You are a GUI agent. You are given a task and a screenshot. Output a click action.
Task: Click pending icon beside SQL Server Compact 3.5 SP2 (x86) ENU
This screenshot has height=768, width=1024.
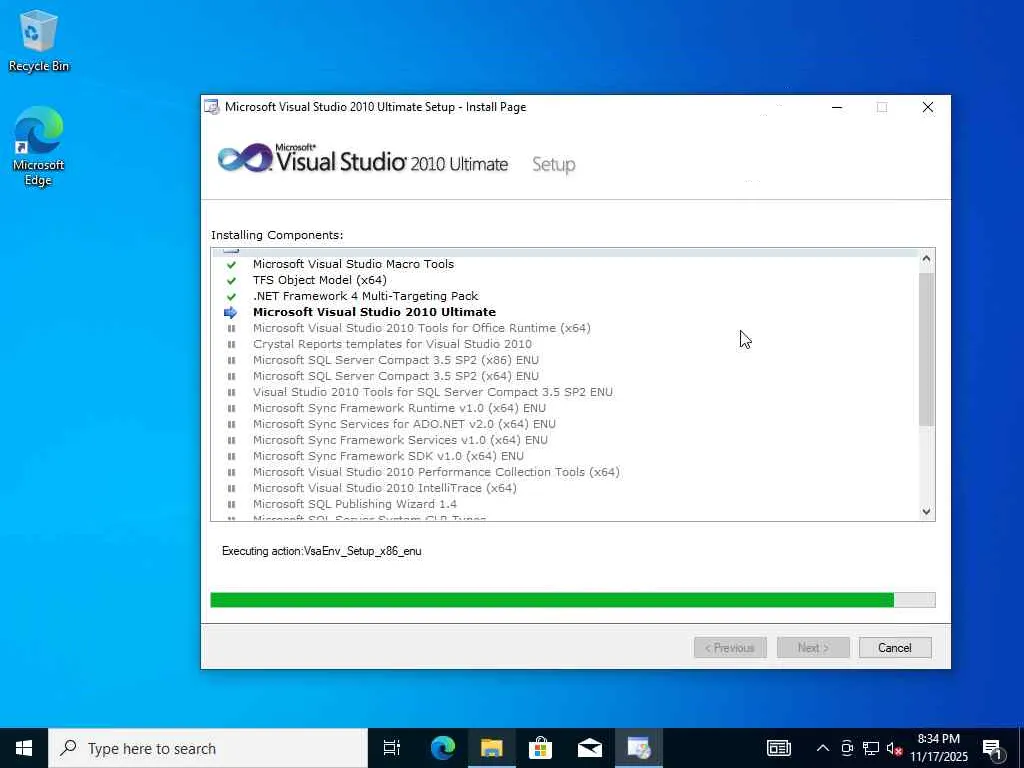(x=231, y=360)
